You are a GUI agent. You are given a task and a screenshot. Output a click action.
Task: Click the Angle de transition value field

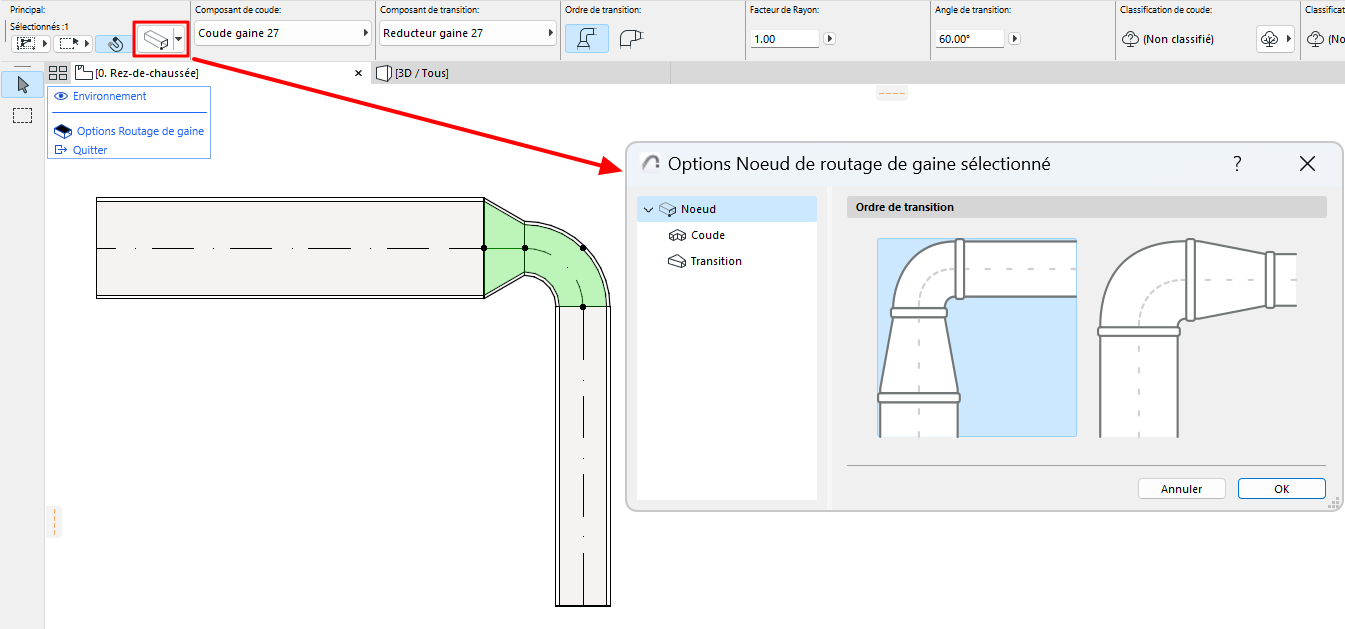click(970, 39)
